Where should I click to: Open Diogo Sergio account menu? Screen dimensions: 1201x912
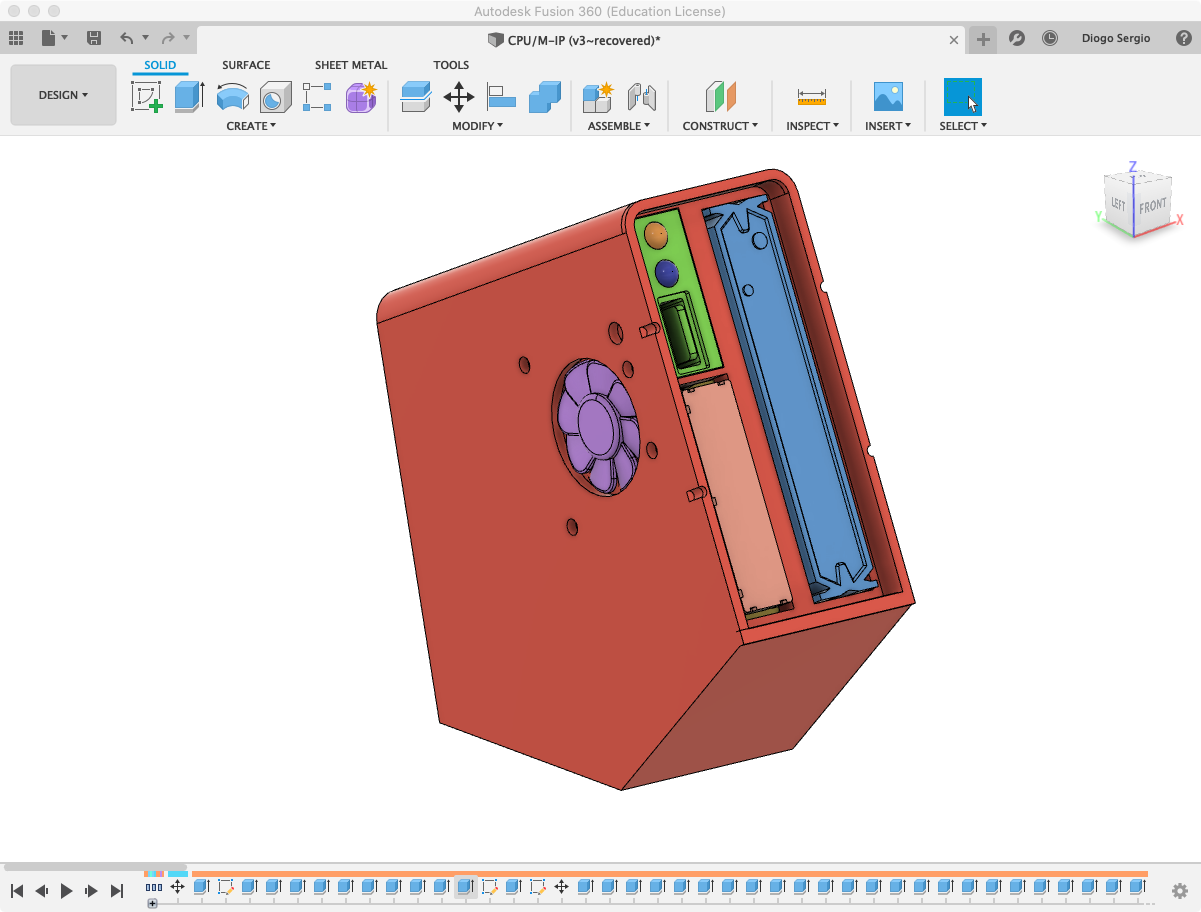pyautogui.click(x=1116, y=38)
